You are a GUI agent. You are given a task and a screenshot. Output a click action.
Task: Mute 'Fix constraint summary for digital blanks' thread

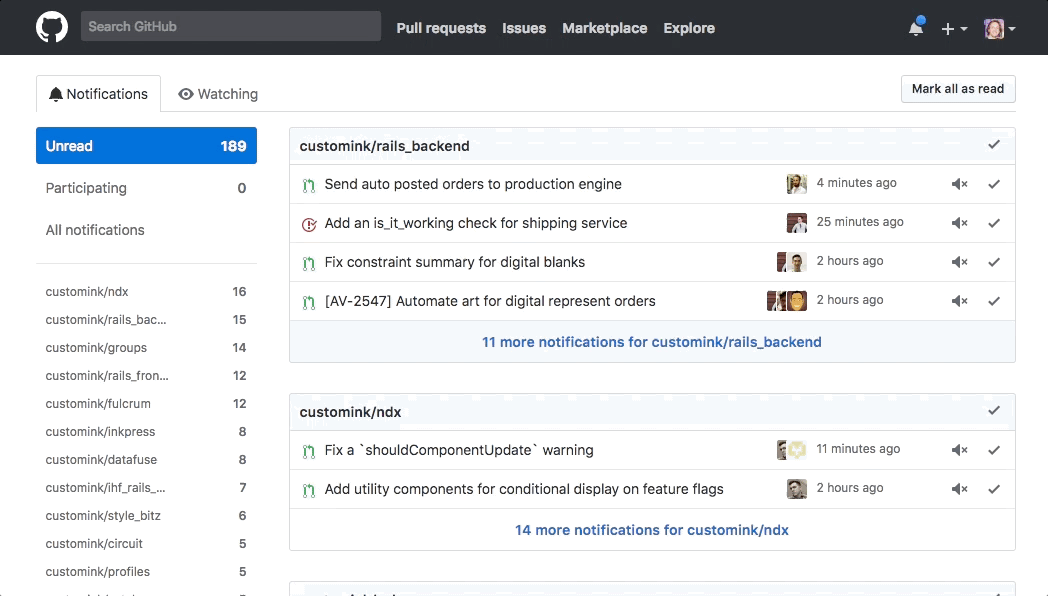[x=959, y=262]
